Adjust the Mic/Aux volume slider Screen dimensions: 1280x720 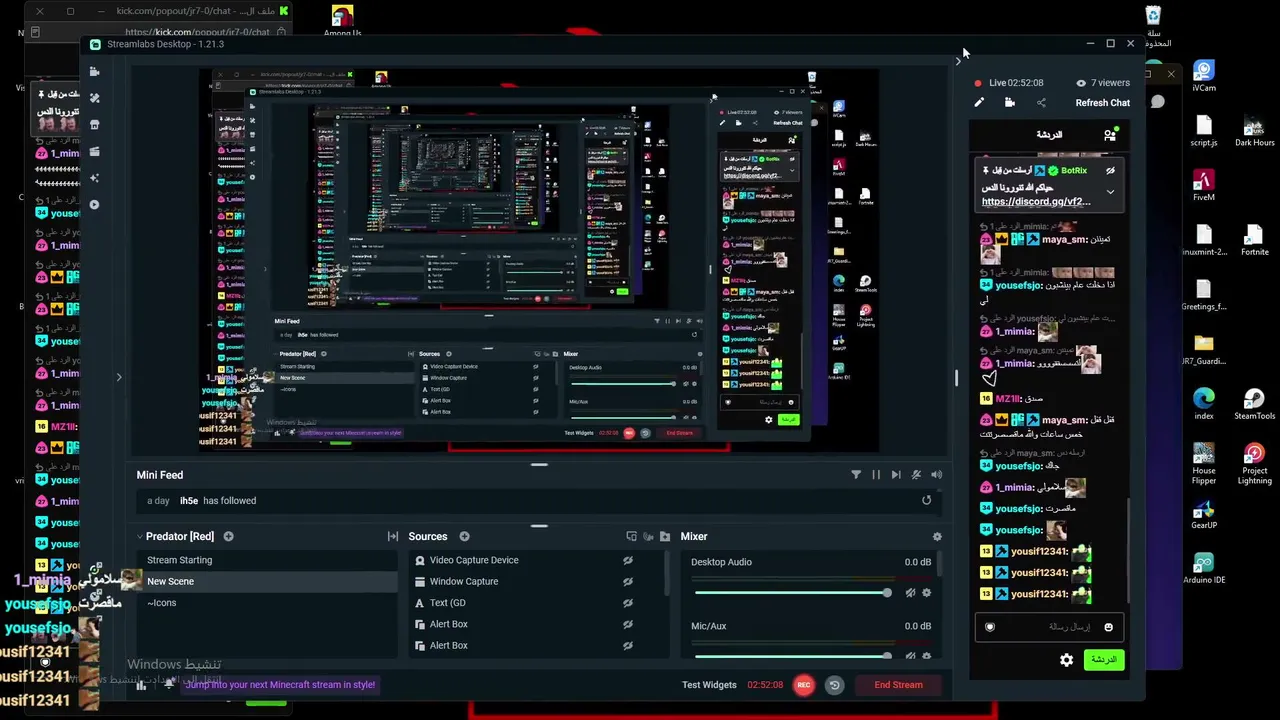[x=793, y=656]
